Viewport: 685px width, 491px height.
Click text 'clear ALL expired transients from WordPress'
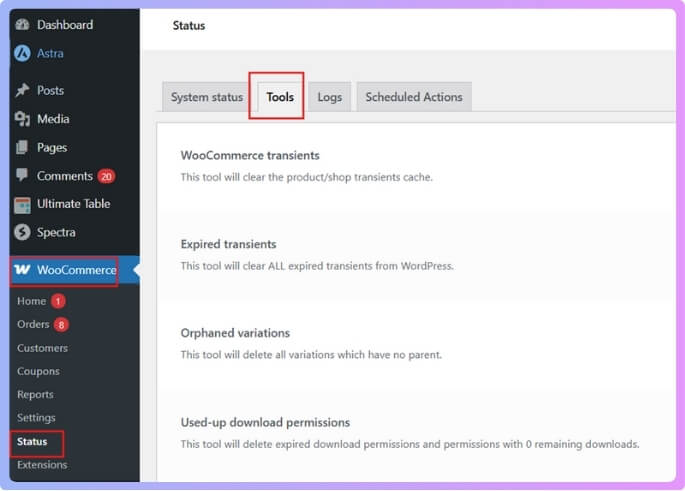click(348, 266)
